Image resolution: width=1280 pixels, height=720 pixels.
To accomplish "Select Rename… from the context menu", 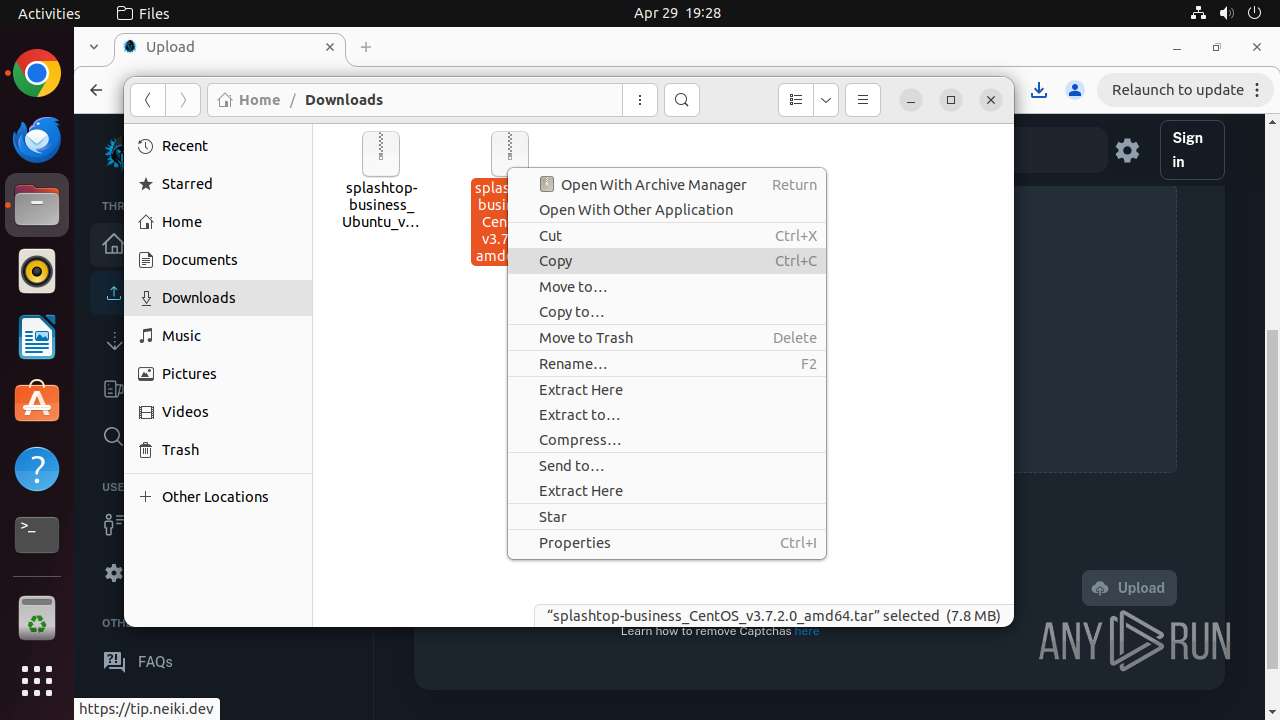I will [x=667, y=364].
